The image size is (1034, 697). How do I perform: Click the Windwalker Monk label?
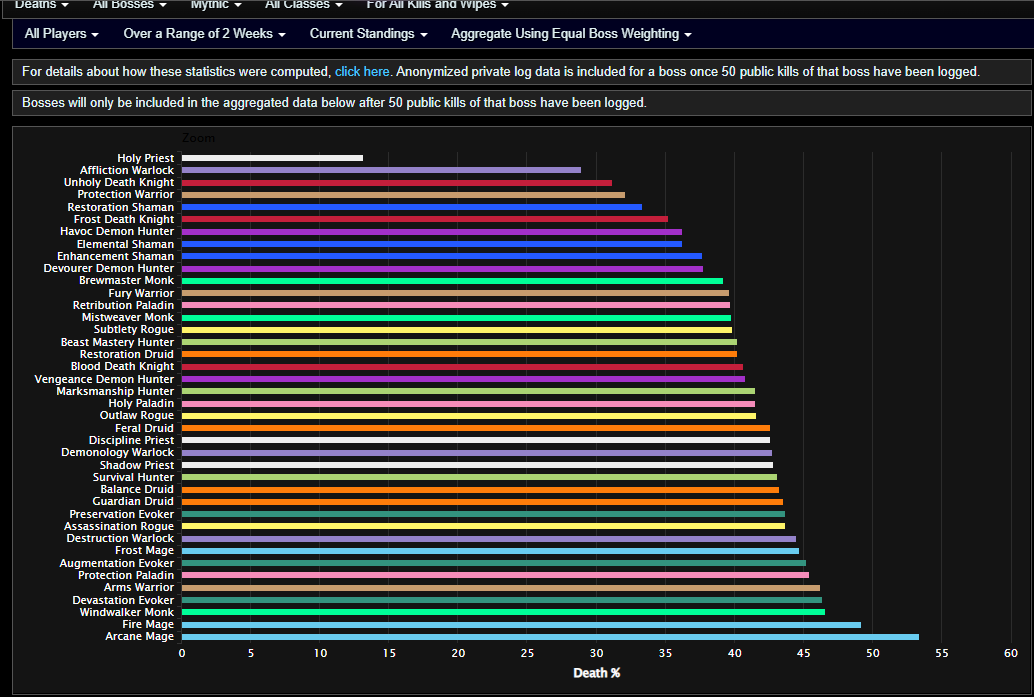(x=127, y=612)
